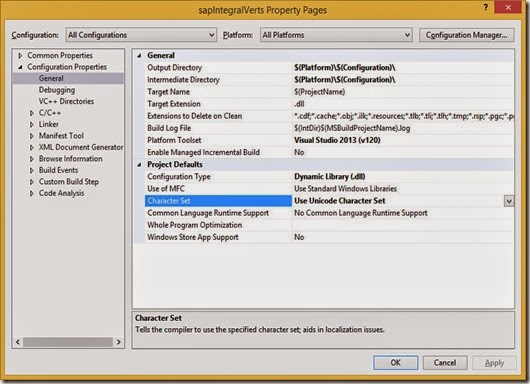Collapse the General property group
This screenshot has height=384, width=530.
pos(139,55)
